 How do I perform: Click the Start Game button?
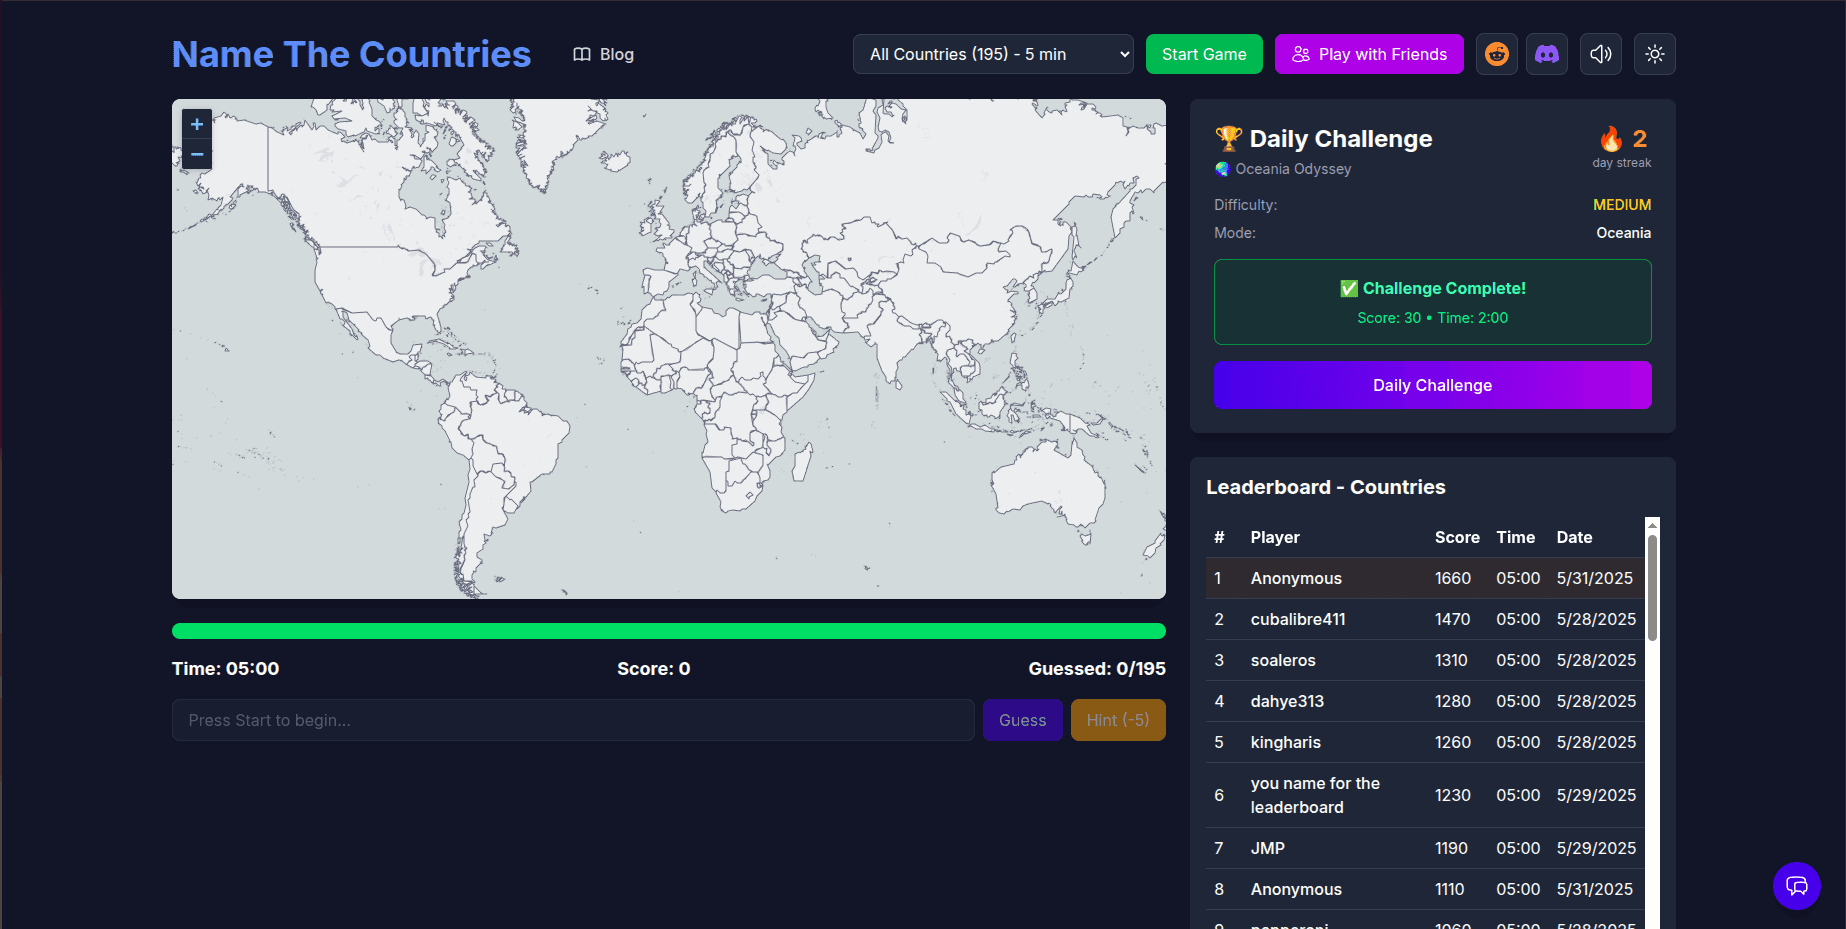1204,54
